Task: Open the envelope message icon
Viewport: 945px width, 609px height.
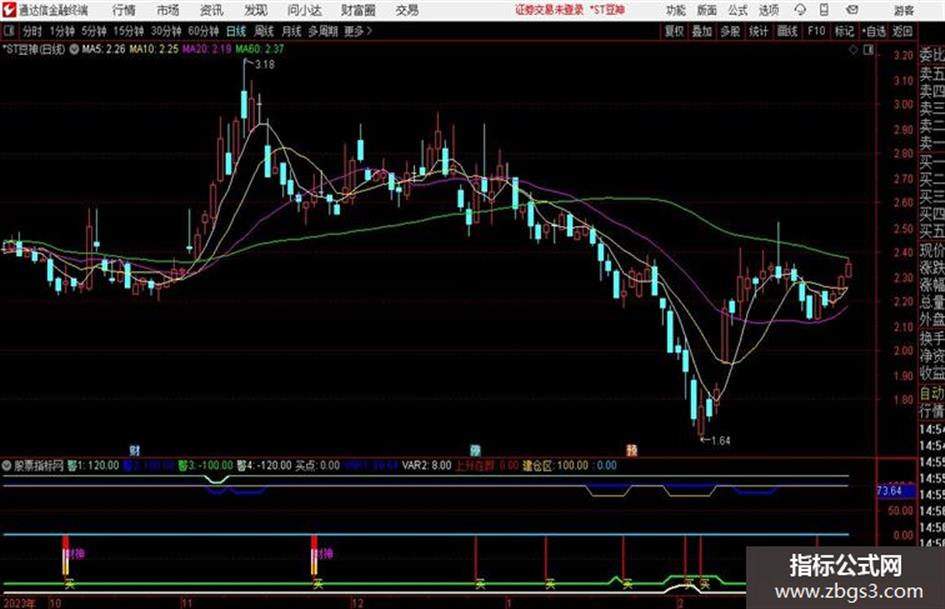Action: 852,10
